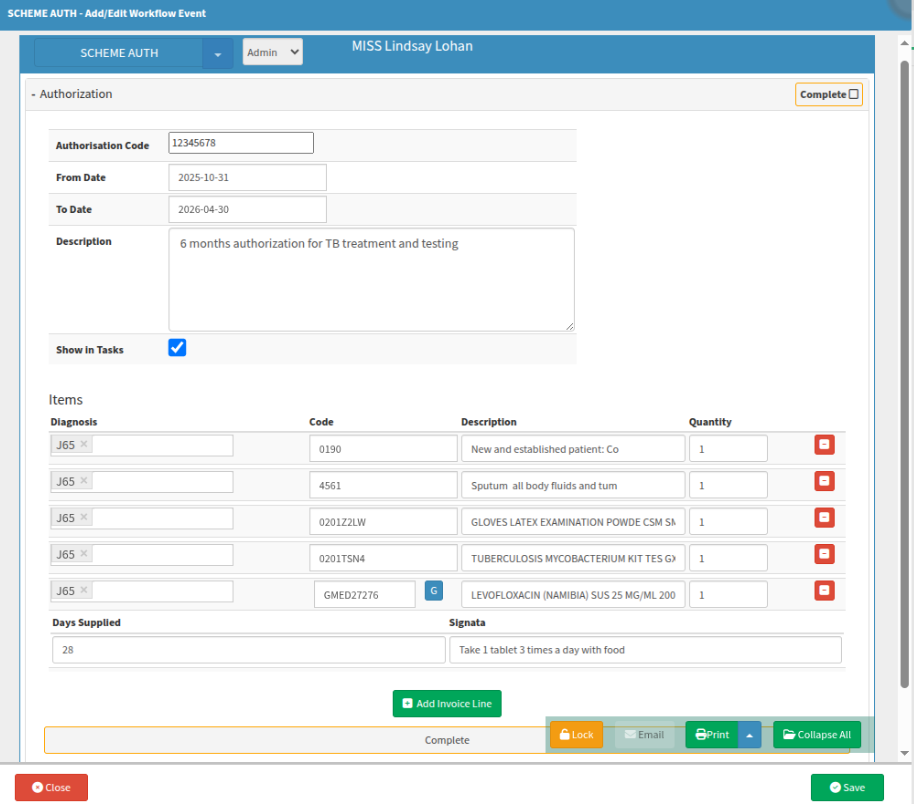Edit description 'Sputum all body fluids'
This screenshot has height=804, width=914.
573,485
